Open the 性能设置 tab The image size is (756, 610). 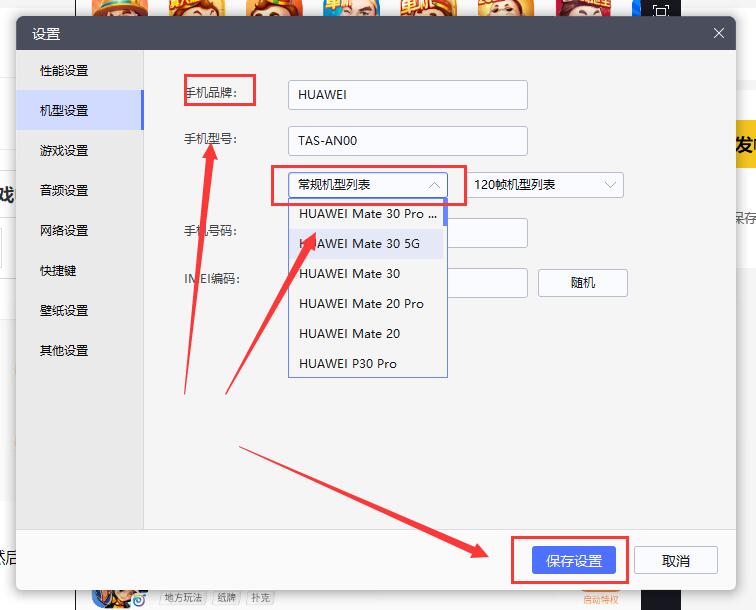point(64,70)
